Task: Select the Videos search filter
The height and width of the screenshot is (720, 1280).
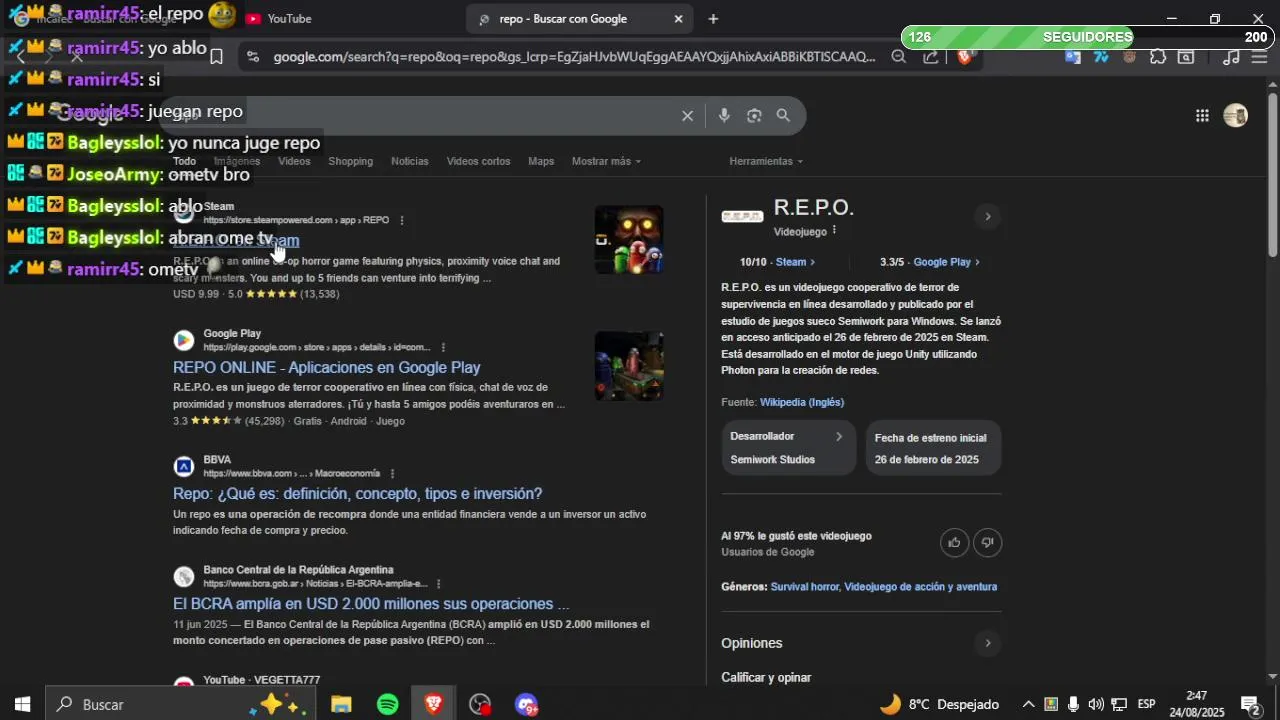Action: click(x=294, y=161)
